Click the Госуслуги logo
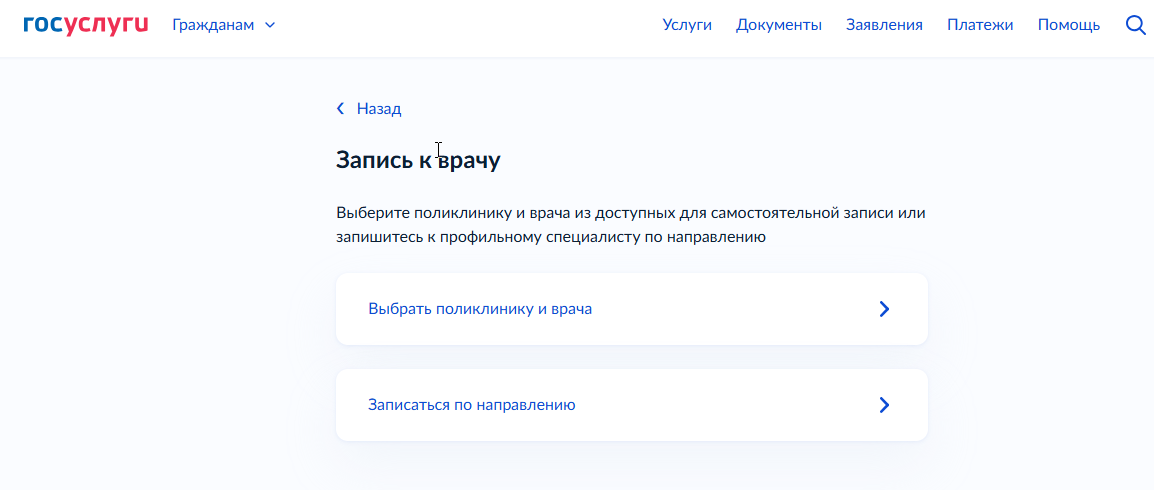The height and width of the screenshot is (490, 1154). [x=85, y=24]
